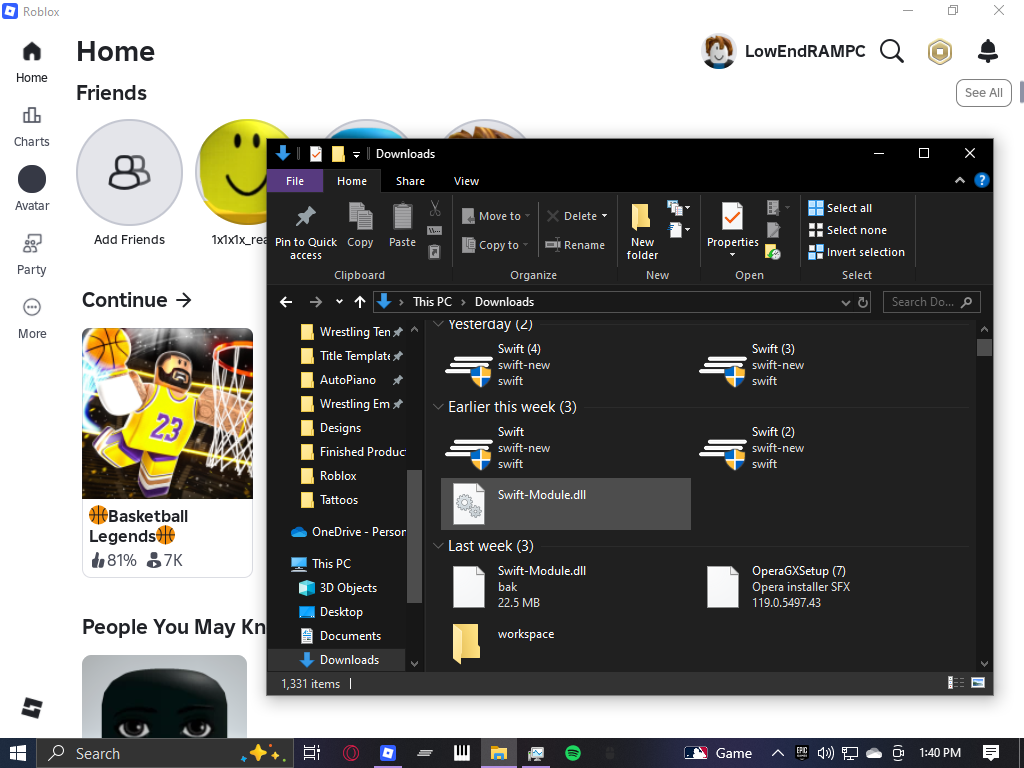1024x768 pixels.
Task: Create a New folder from ribbon
Action: click(x=642, y=231)
